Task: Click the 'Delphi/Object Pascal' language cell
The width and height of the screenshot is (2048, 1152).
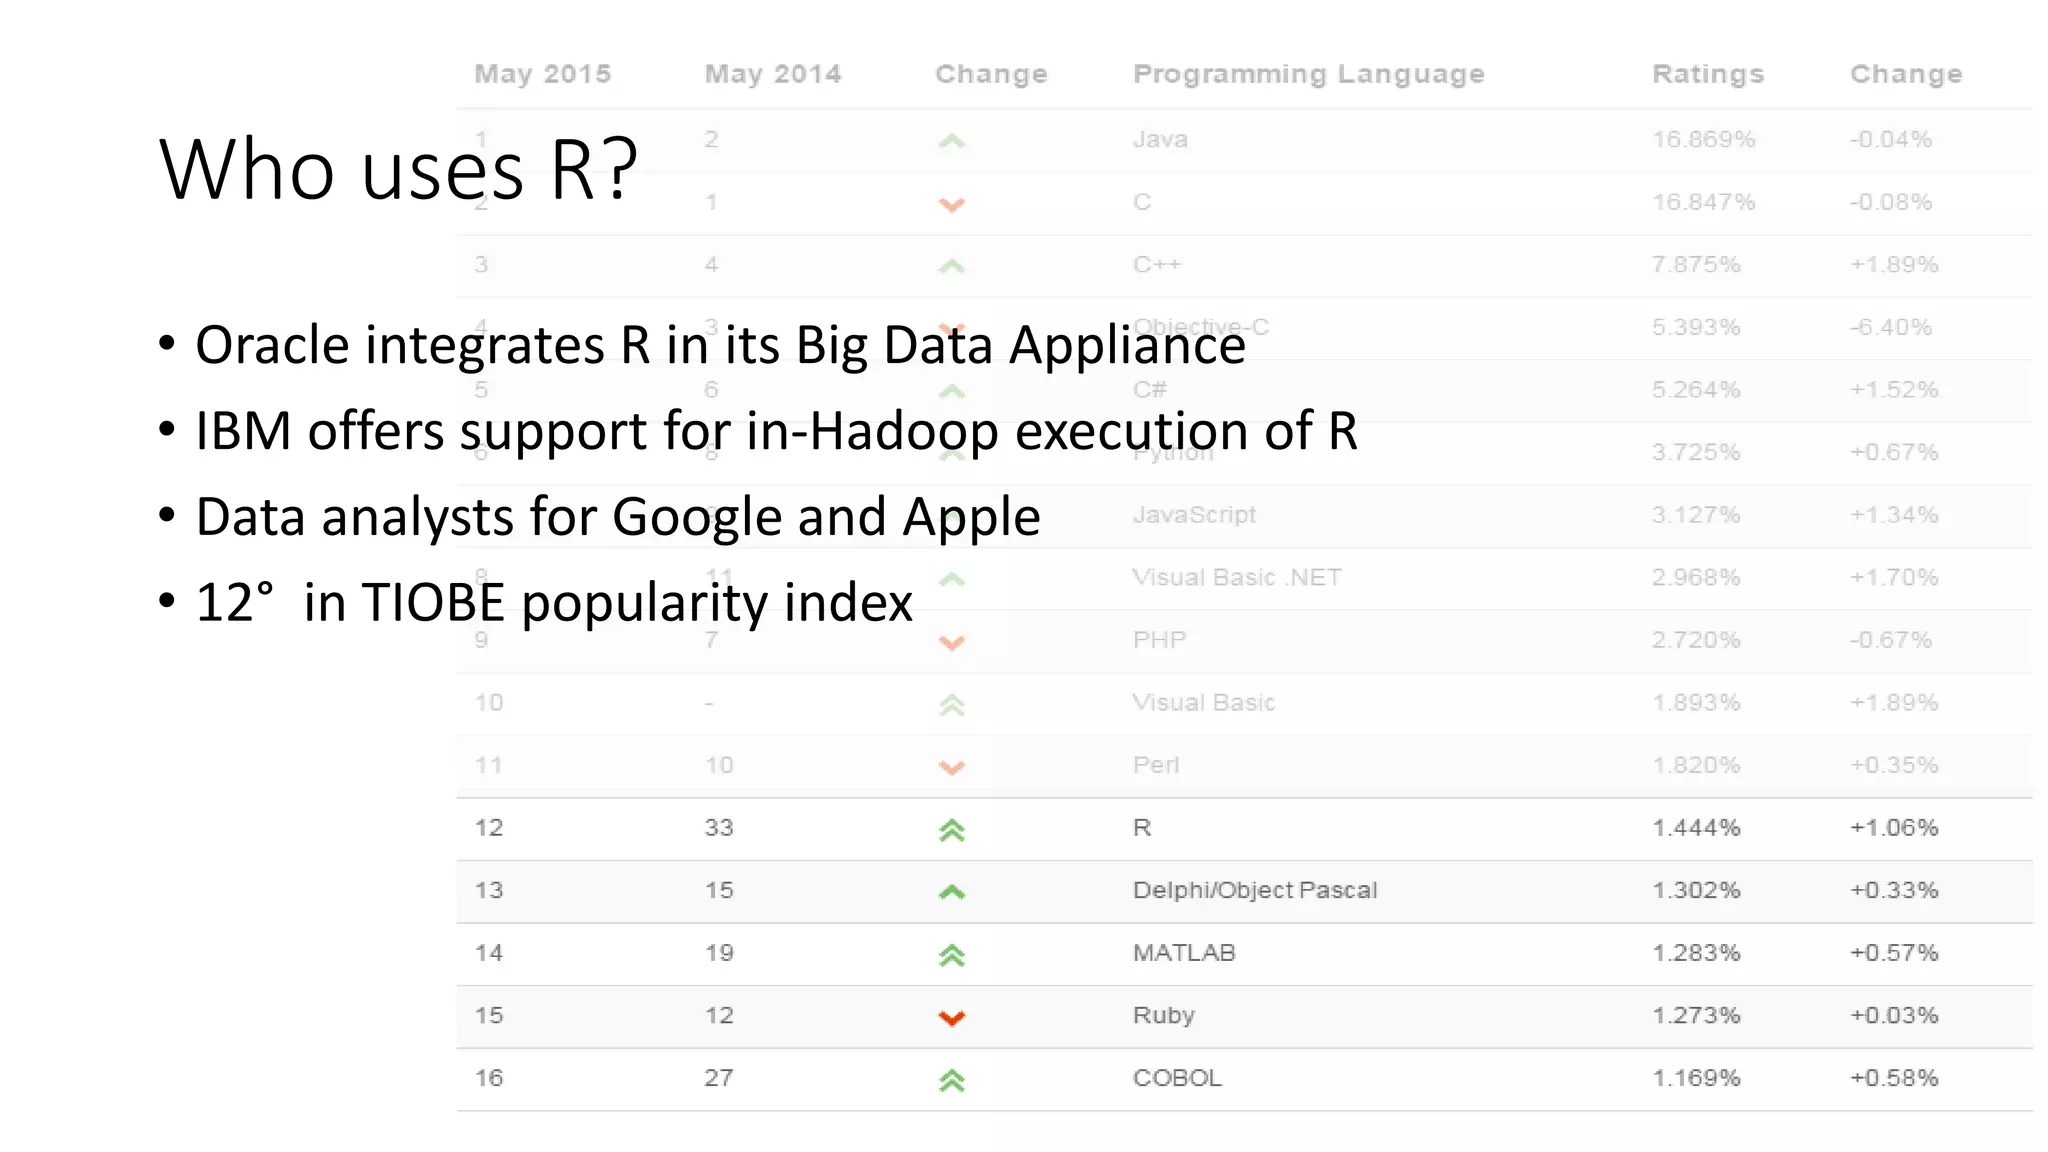Action: [1255, 890]
